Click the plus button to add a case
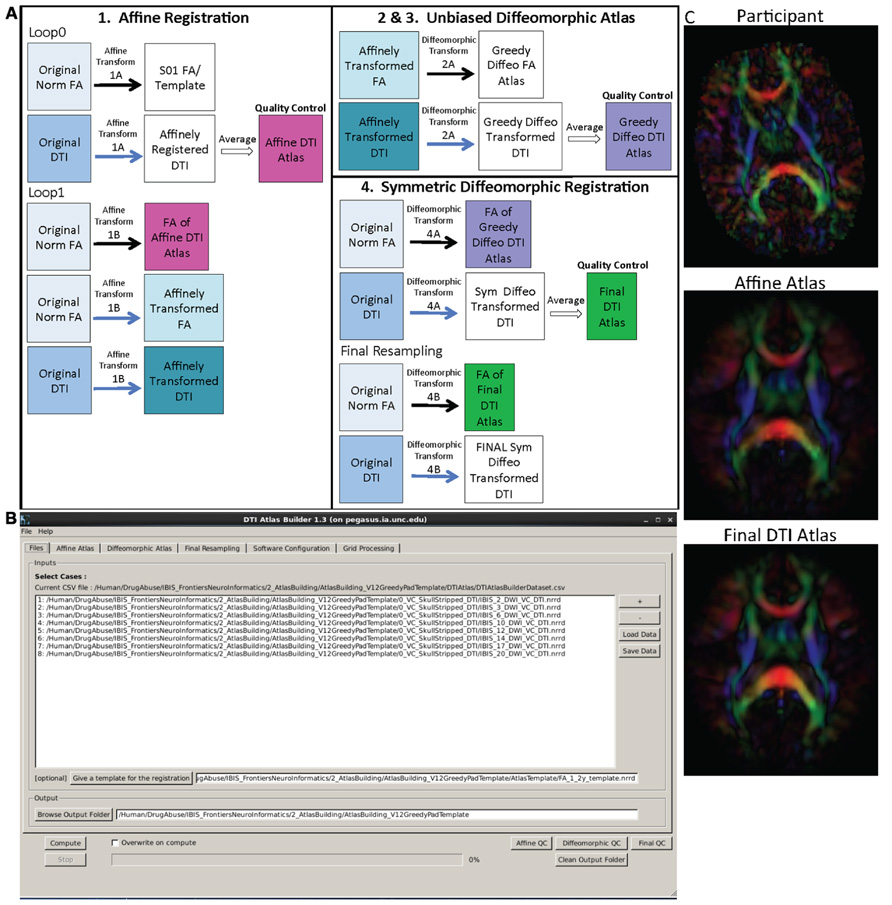Viewport: 892px width, 905px height. 639,601
